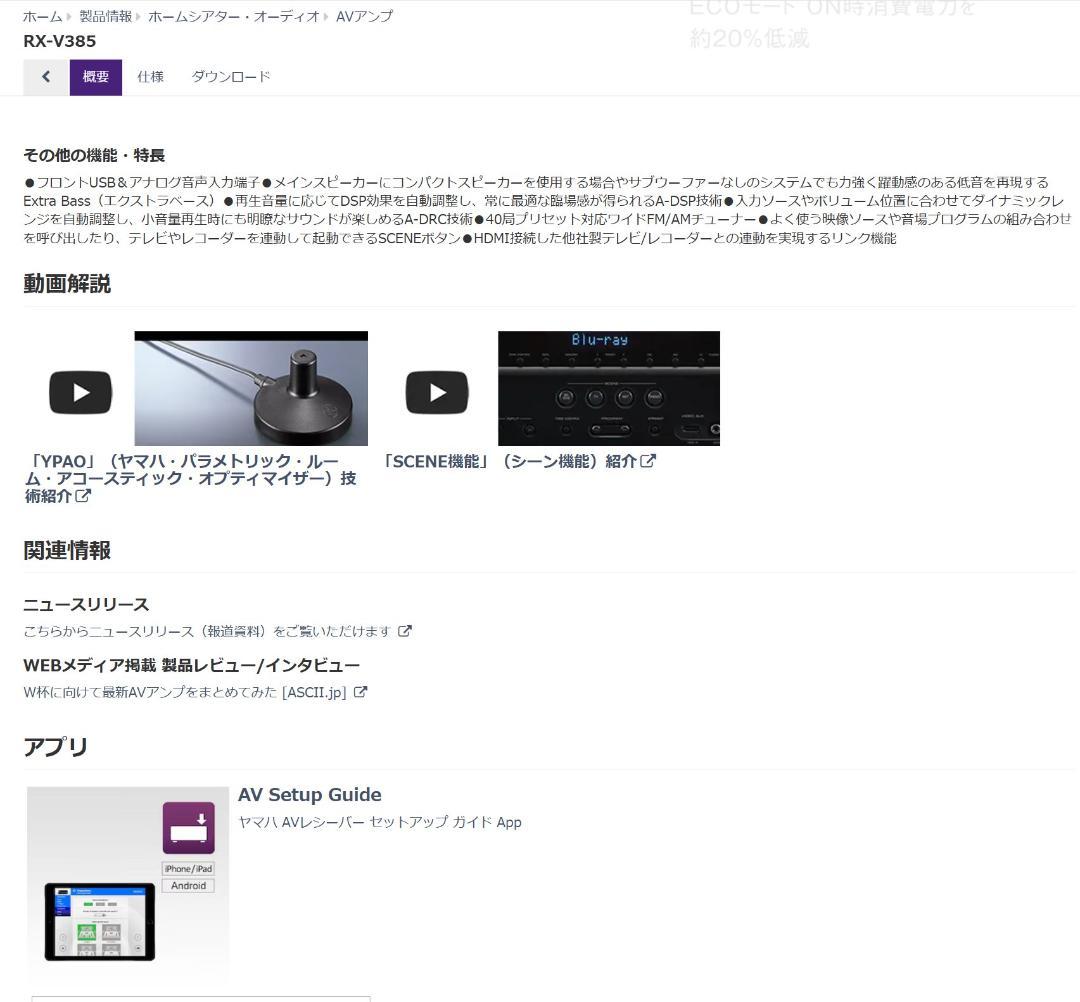Click the back arrow beside the tabs
This screenshot has height=1002, width=1080.
click(45, 76)
